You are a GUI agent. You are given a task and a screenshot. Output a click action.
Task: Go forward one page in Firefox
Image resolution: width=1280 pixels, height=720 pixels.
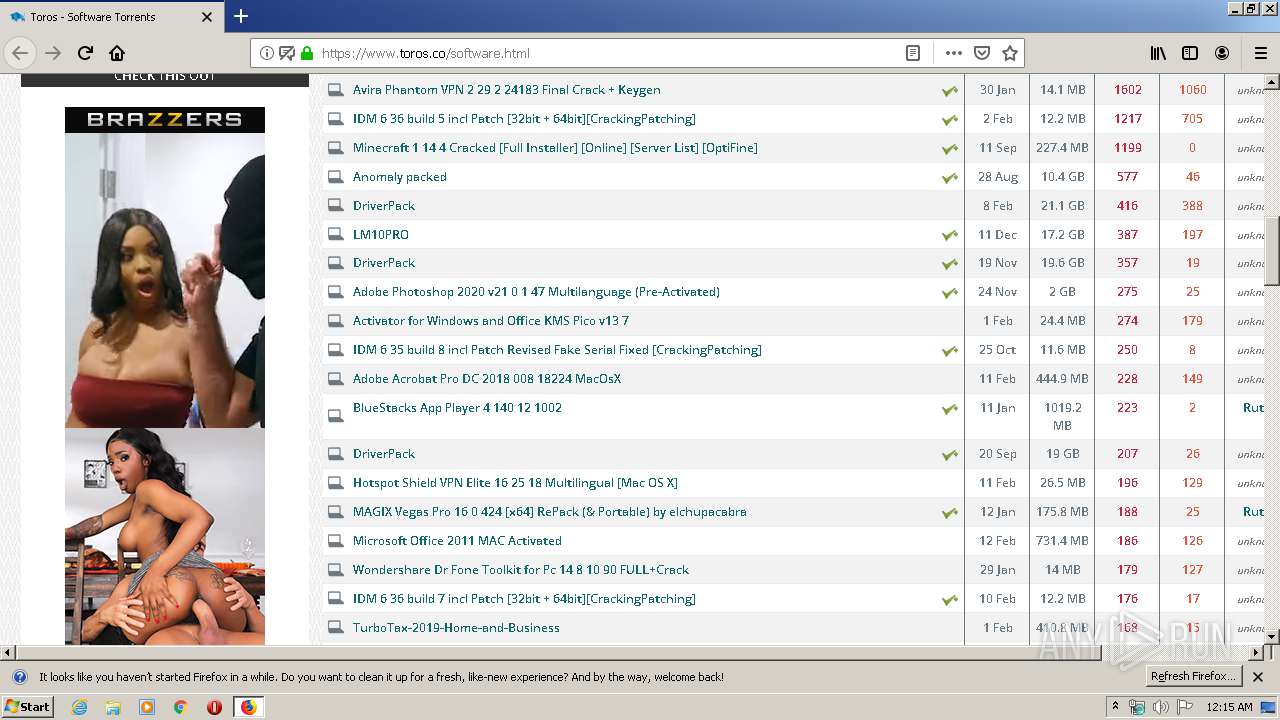(53, 53)
